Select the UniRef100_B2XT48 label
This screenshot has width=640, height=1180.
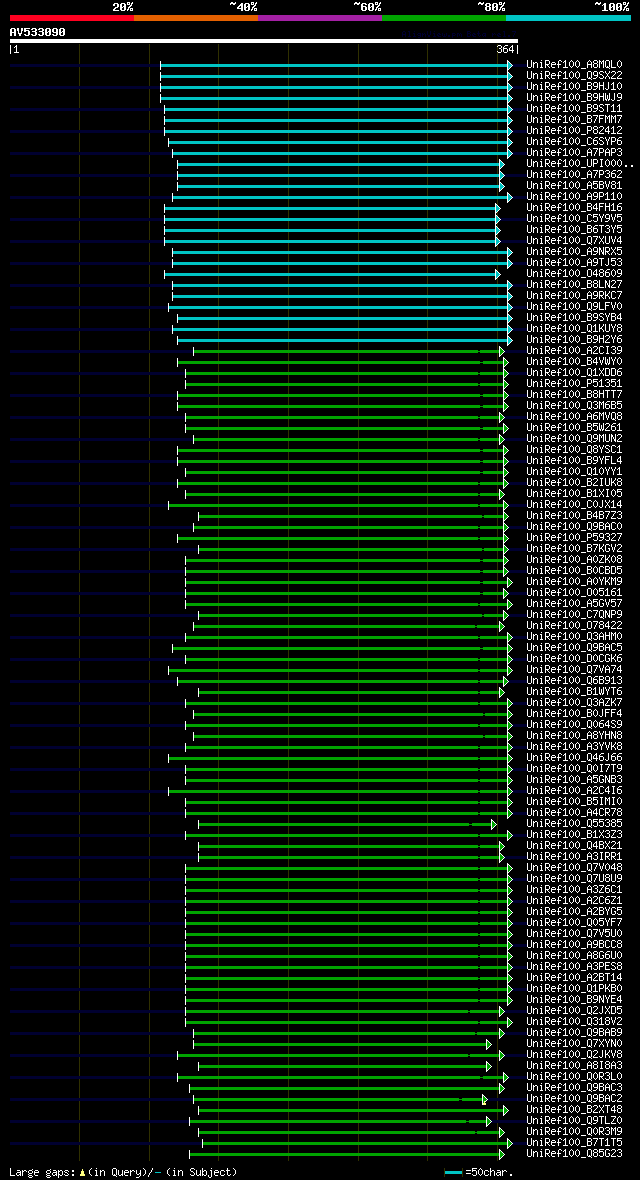pos(574,1109)
